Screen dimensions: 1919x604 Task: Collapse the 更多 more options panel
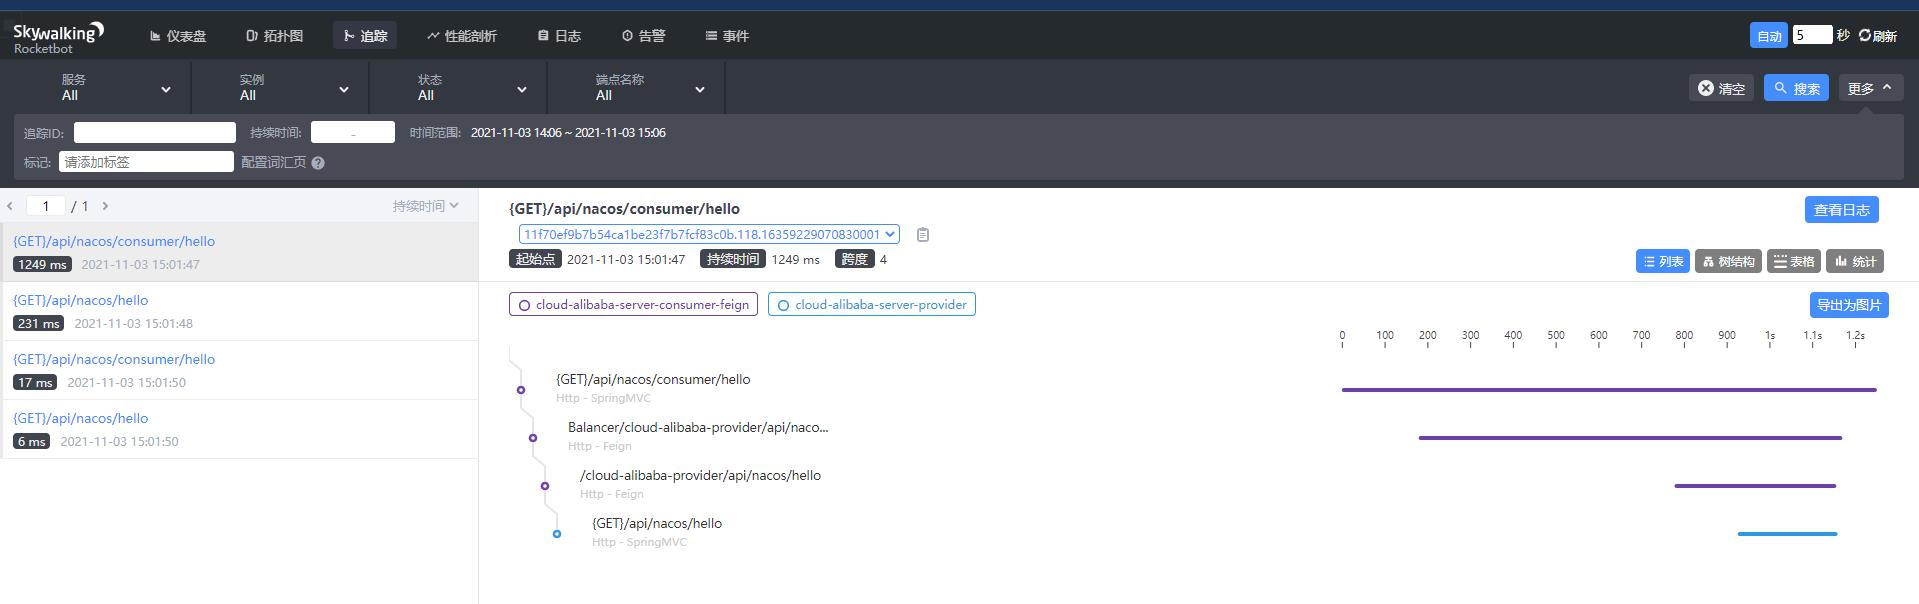coord(1870,88)
